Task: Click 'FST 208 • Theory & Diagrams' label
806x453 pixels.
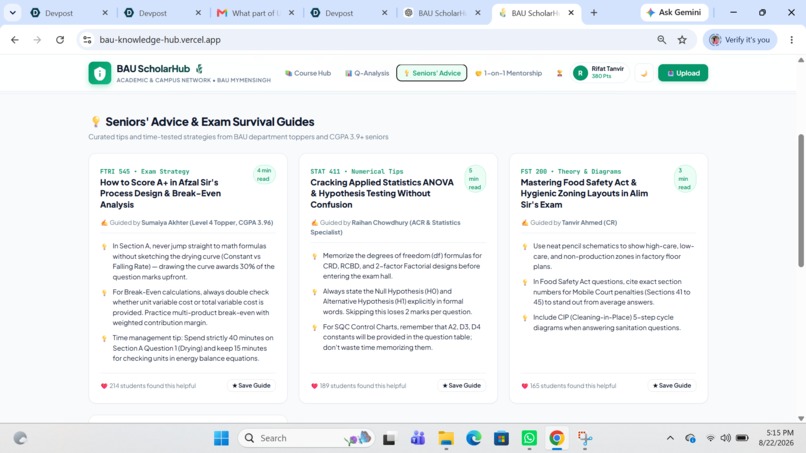Action: pos(571,171)
